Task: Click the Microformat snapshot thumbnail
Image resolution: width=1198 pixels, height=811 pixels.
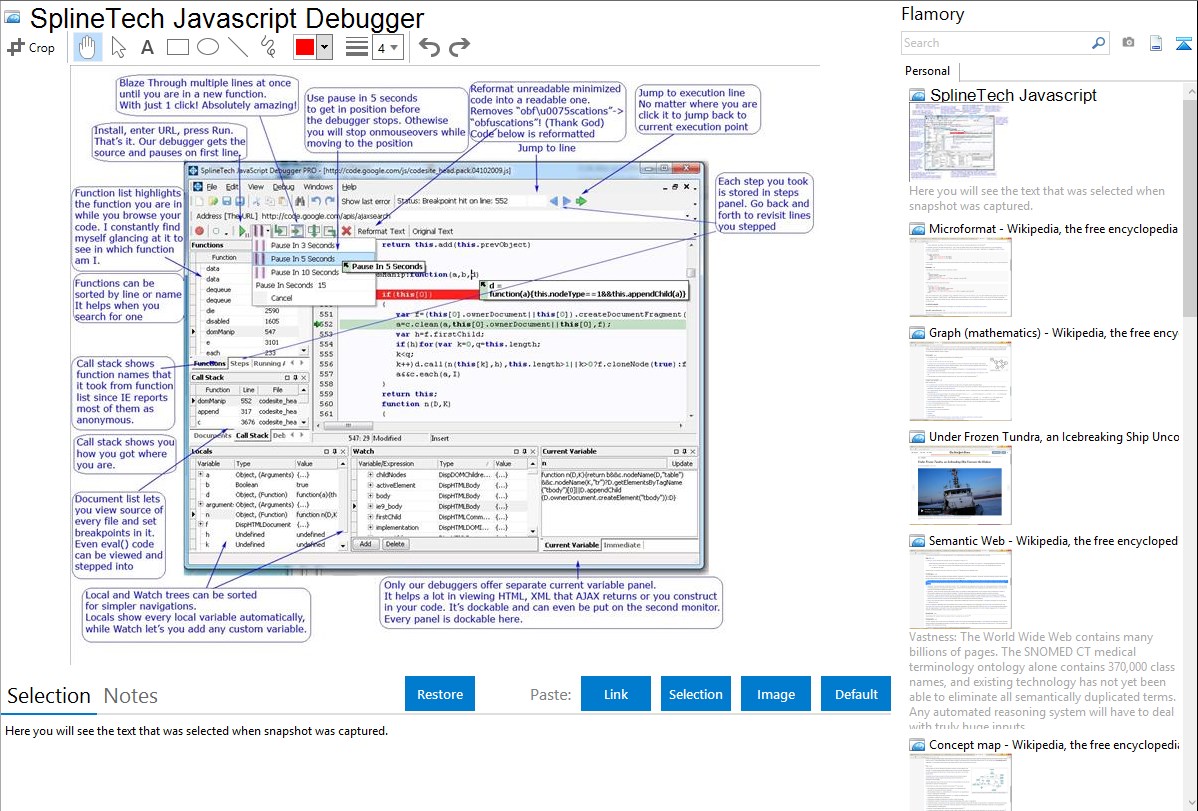Action: [960, 277]
